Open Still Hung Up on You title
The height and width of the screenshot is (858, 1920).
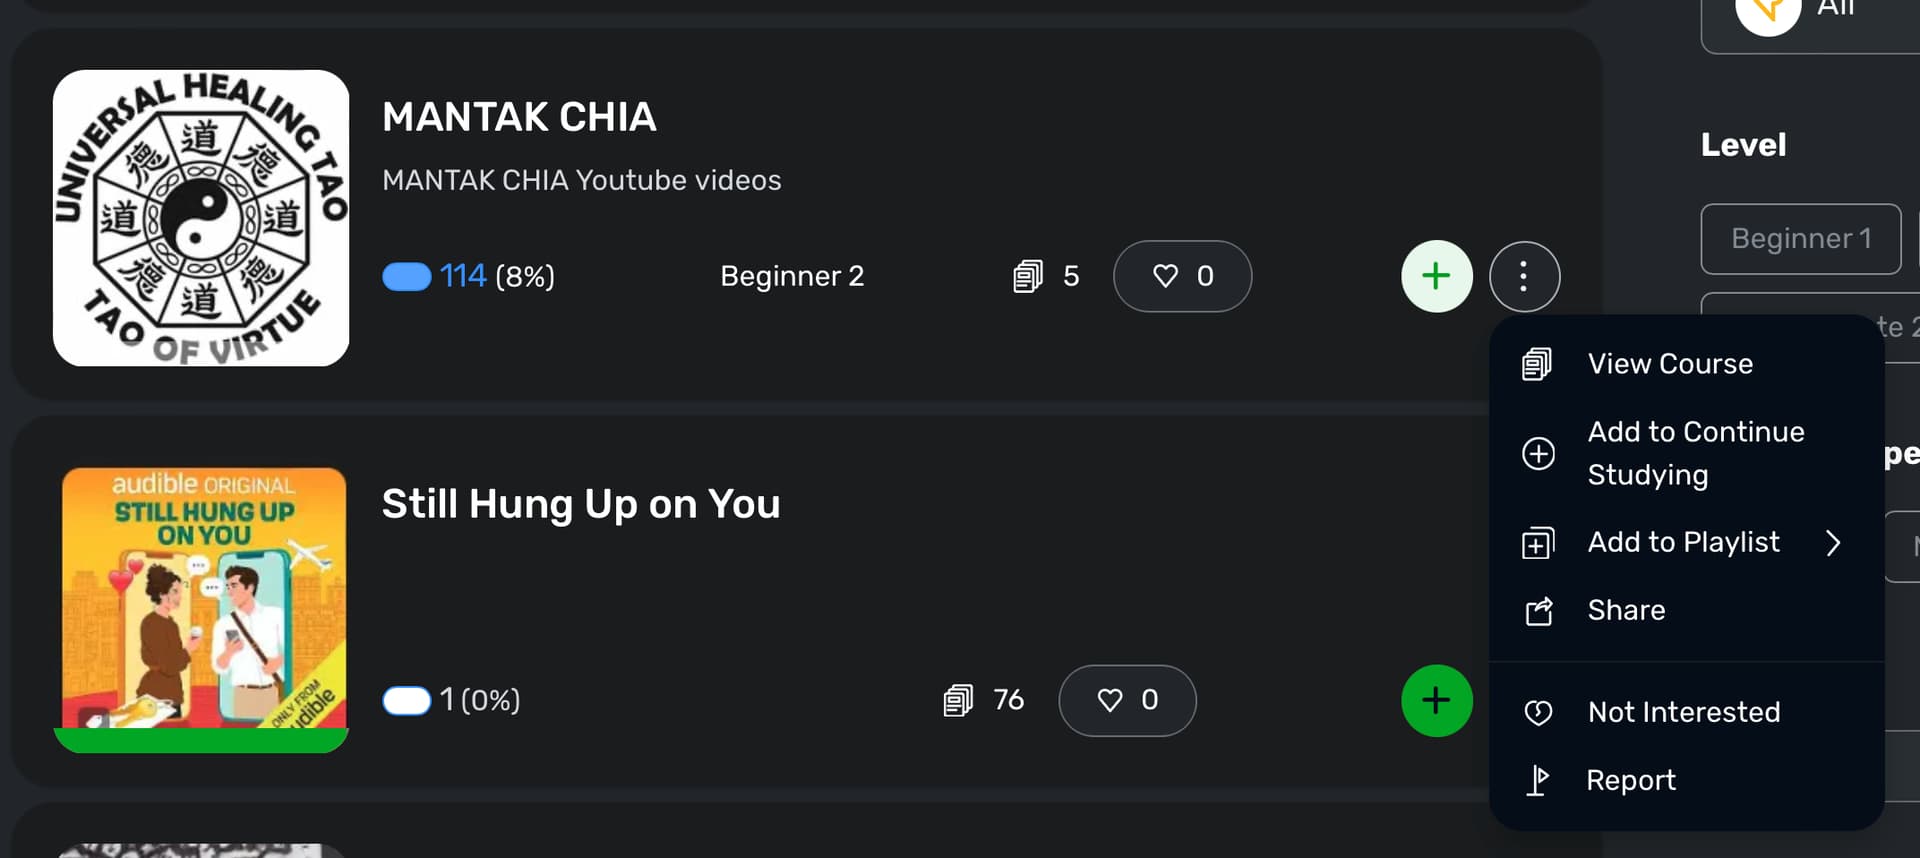click(x=581, y=504)
